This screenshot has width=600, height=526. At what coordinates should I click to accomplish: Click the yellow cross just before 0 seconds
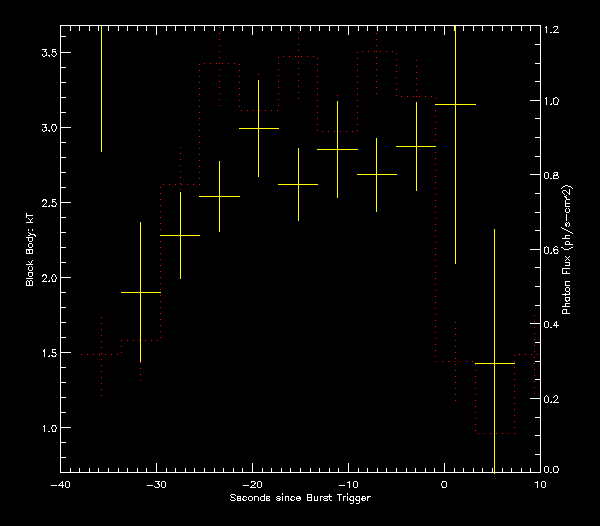pos(416,146)
